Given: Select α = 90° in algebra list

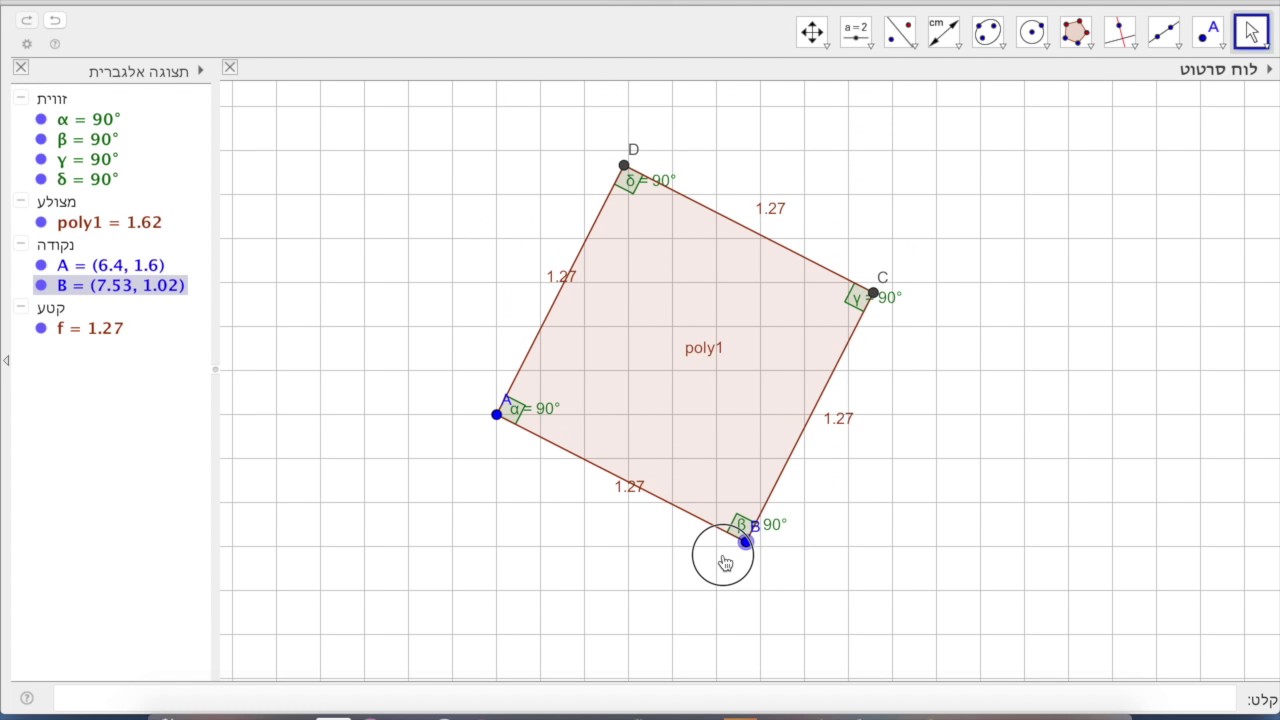Looking at the screenshot, I should point(88,119).
